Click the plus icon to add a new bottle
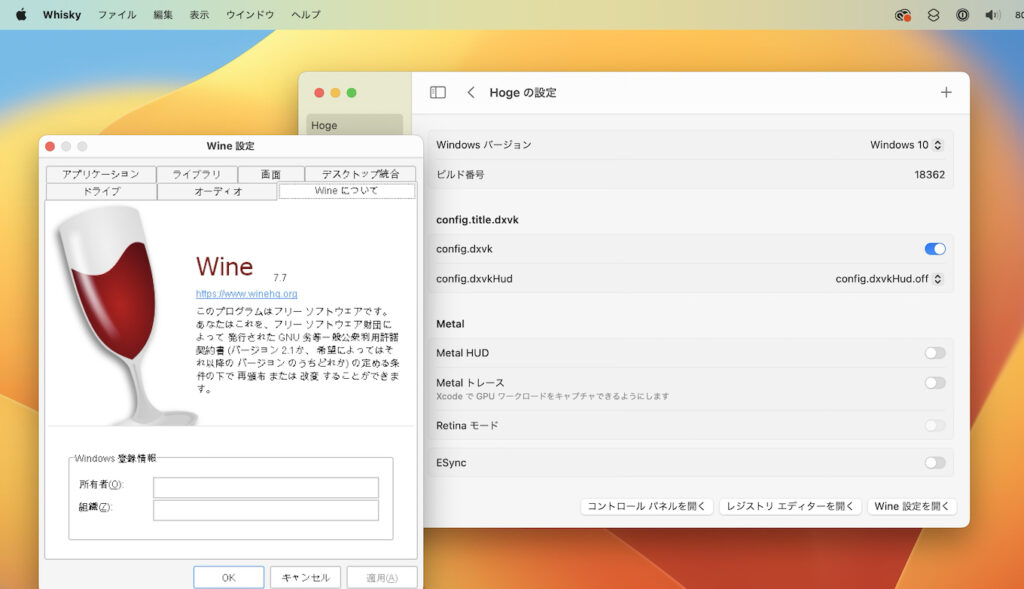This screenshot has height=589, width=1024. [x=946, y=91]
